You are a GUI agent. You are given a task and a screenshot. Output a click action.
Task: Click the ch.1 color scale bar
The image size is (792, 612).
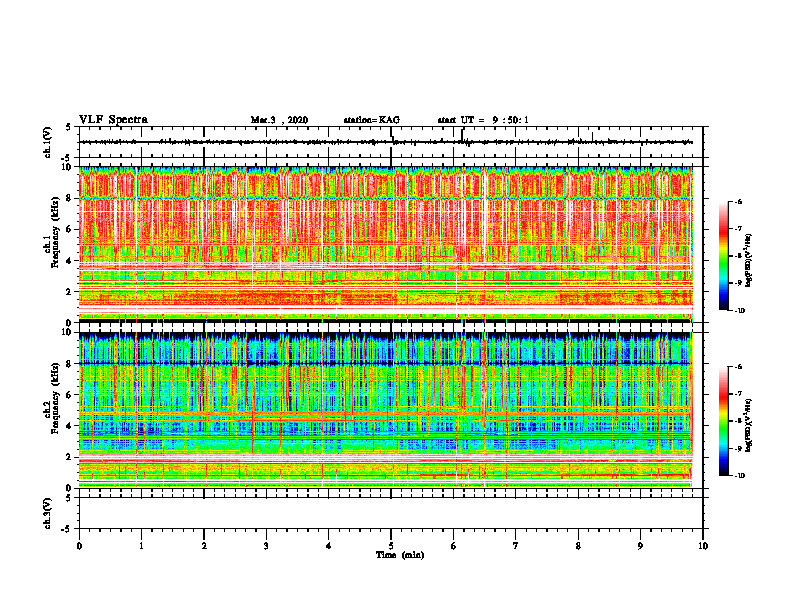point(724,256)
